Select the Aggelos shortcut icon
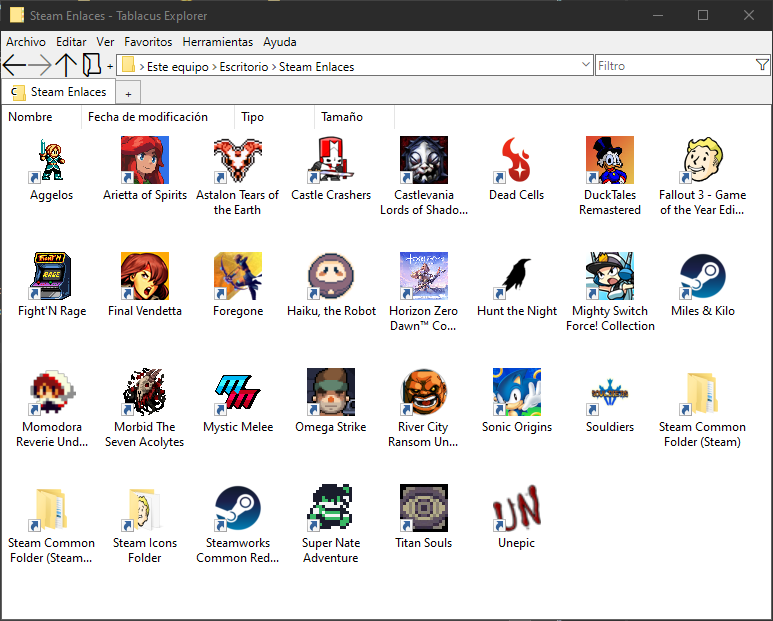Screen dimensions: 773x621 coord(52,160)
